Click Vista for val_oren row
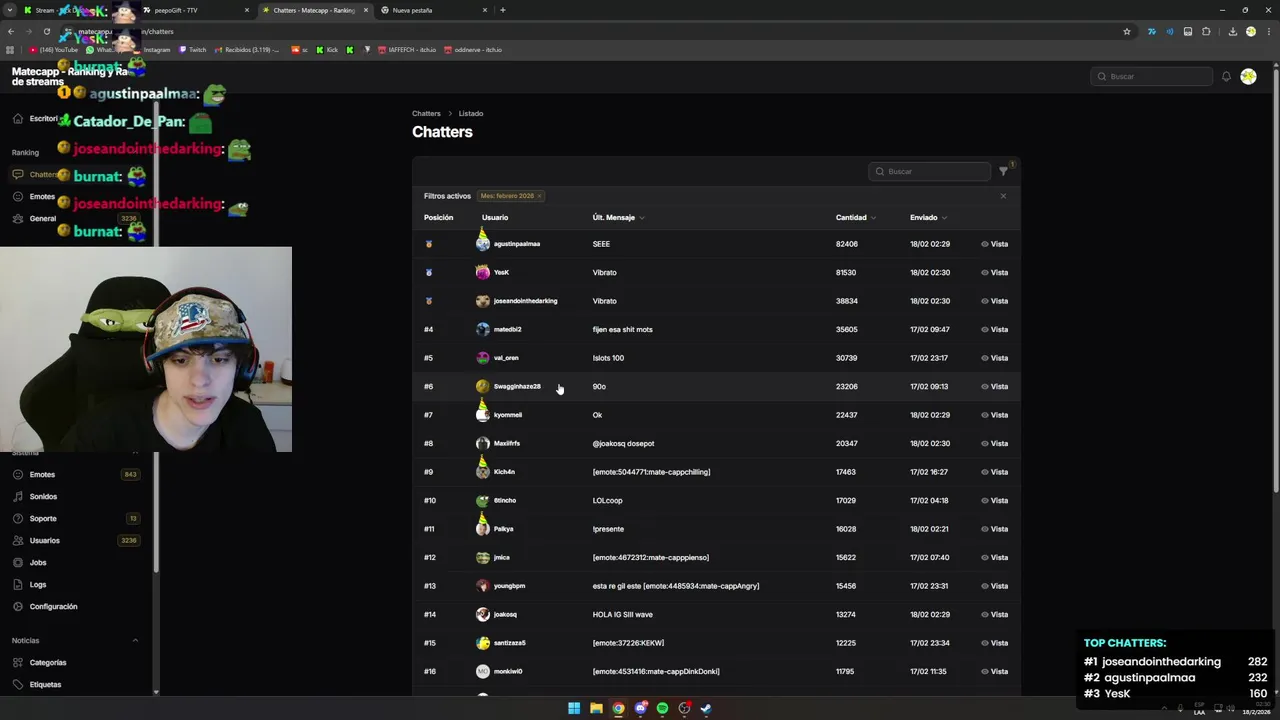Image resolution: width=1280 pixels, height=720 pixels. click(x=994, y=358)
